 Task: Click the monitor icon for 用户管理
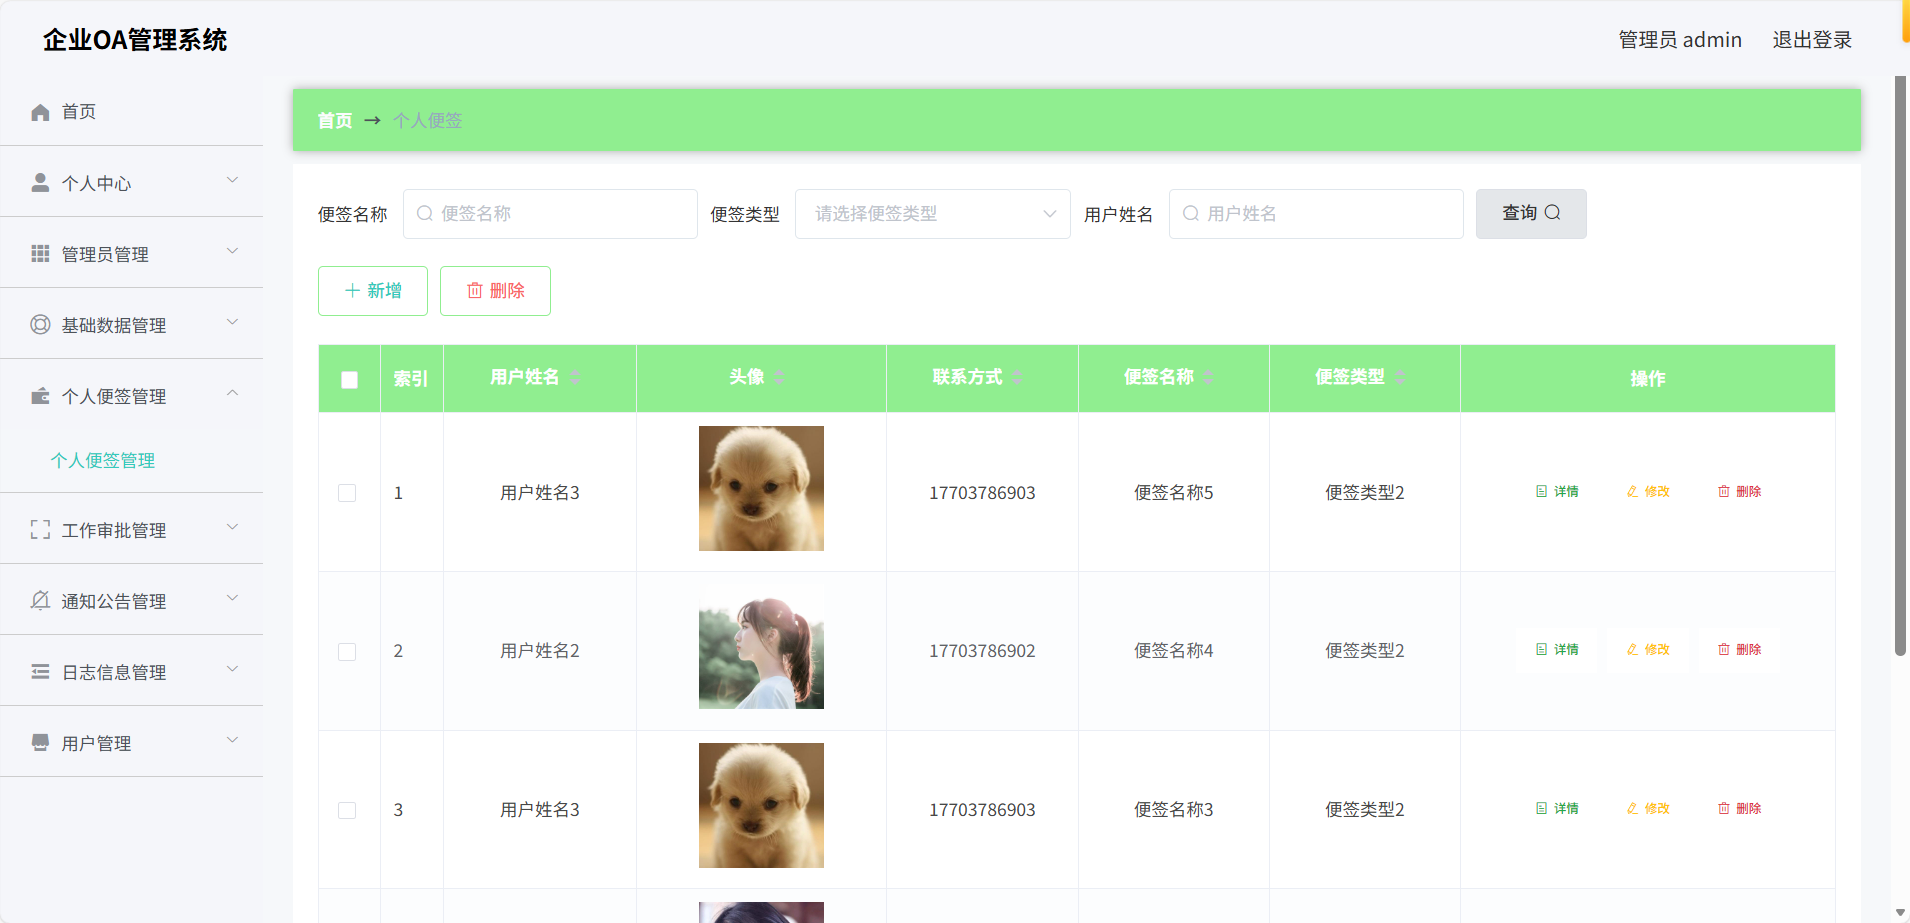point(40,742)
